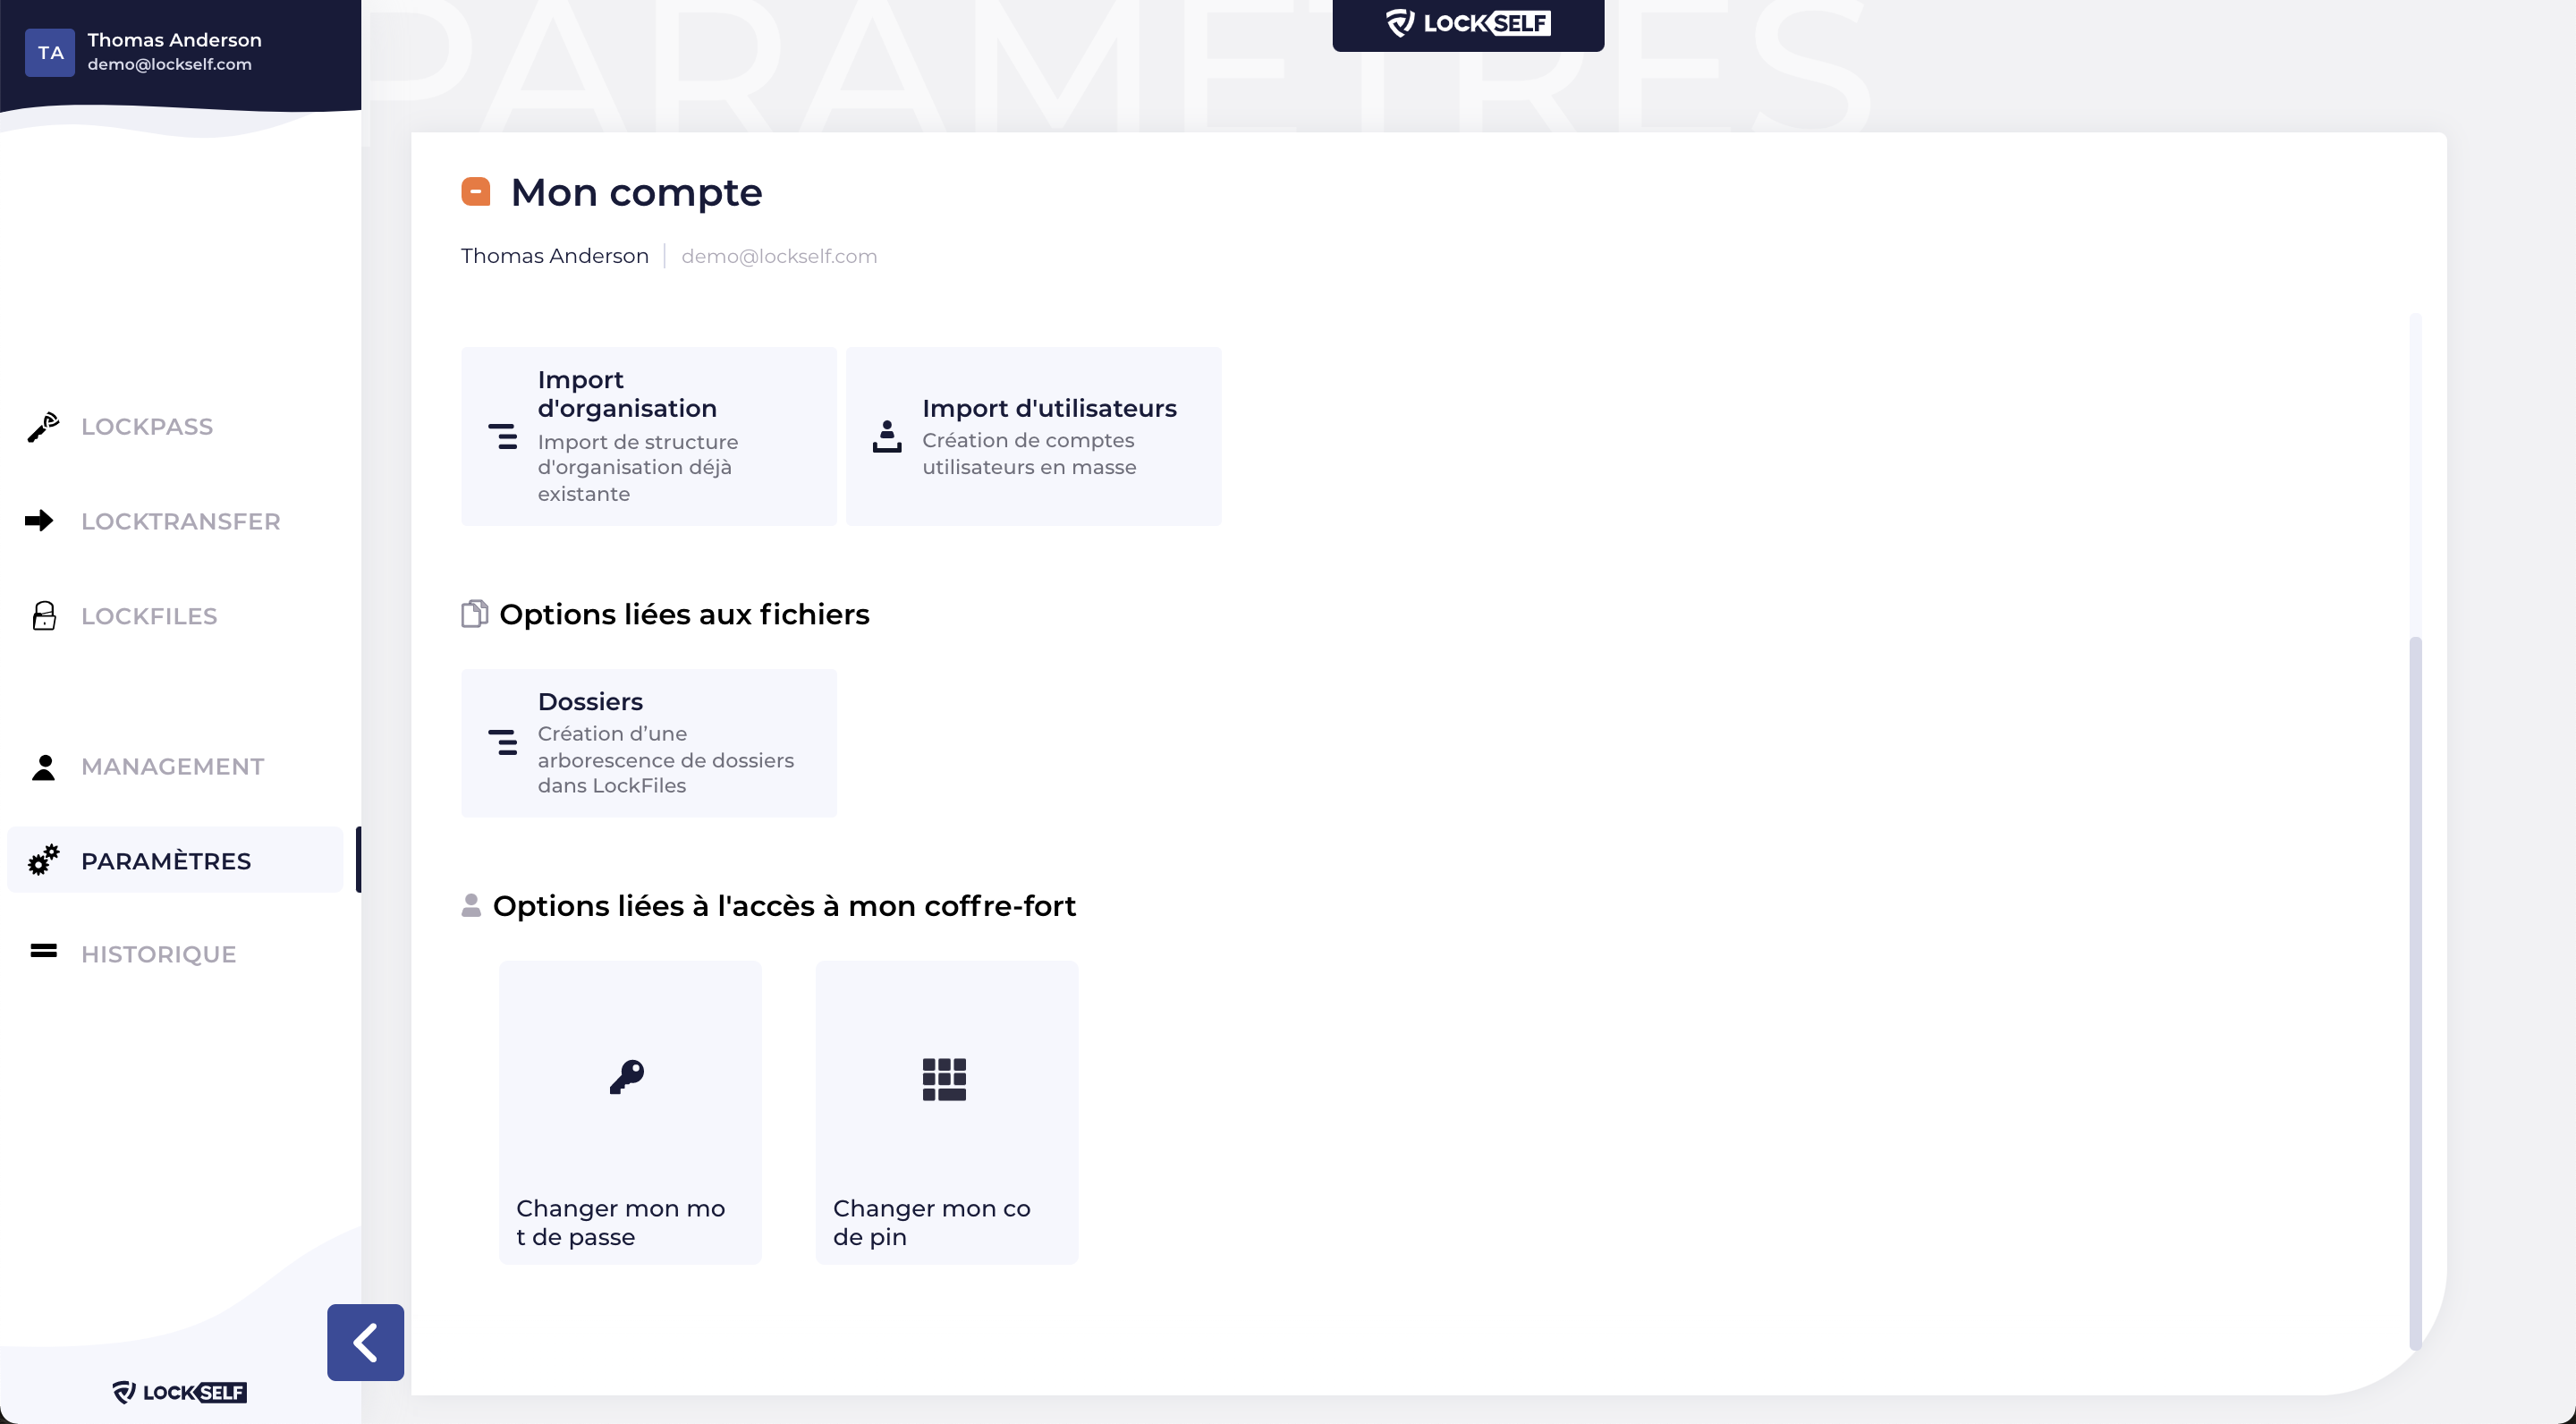Select Paramètres in the sidebar

coord(175,860)
